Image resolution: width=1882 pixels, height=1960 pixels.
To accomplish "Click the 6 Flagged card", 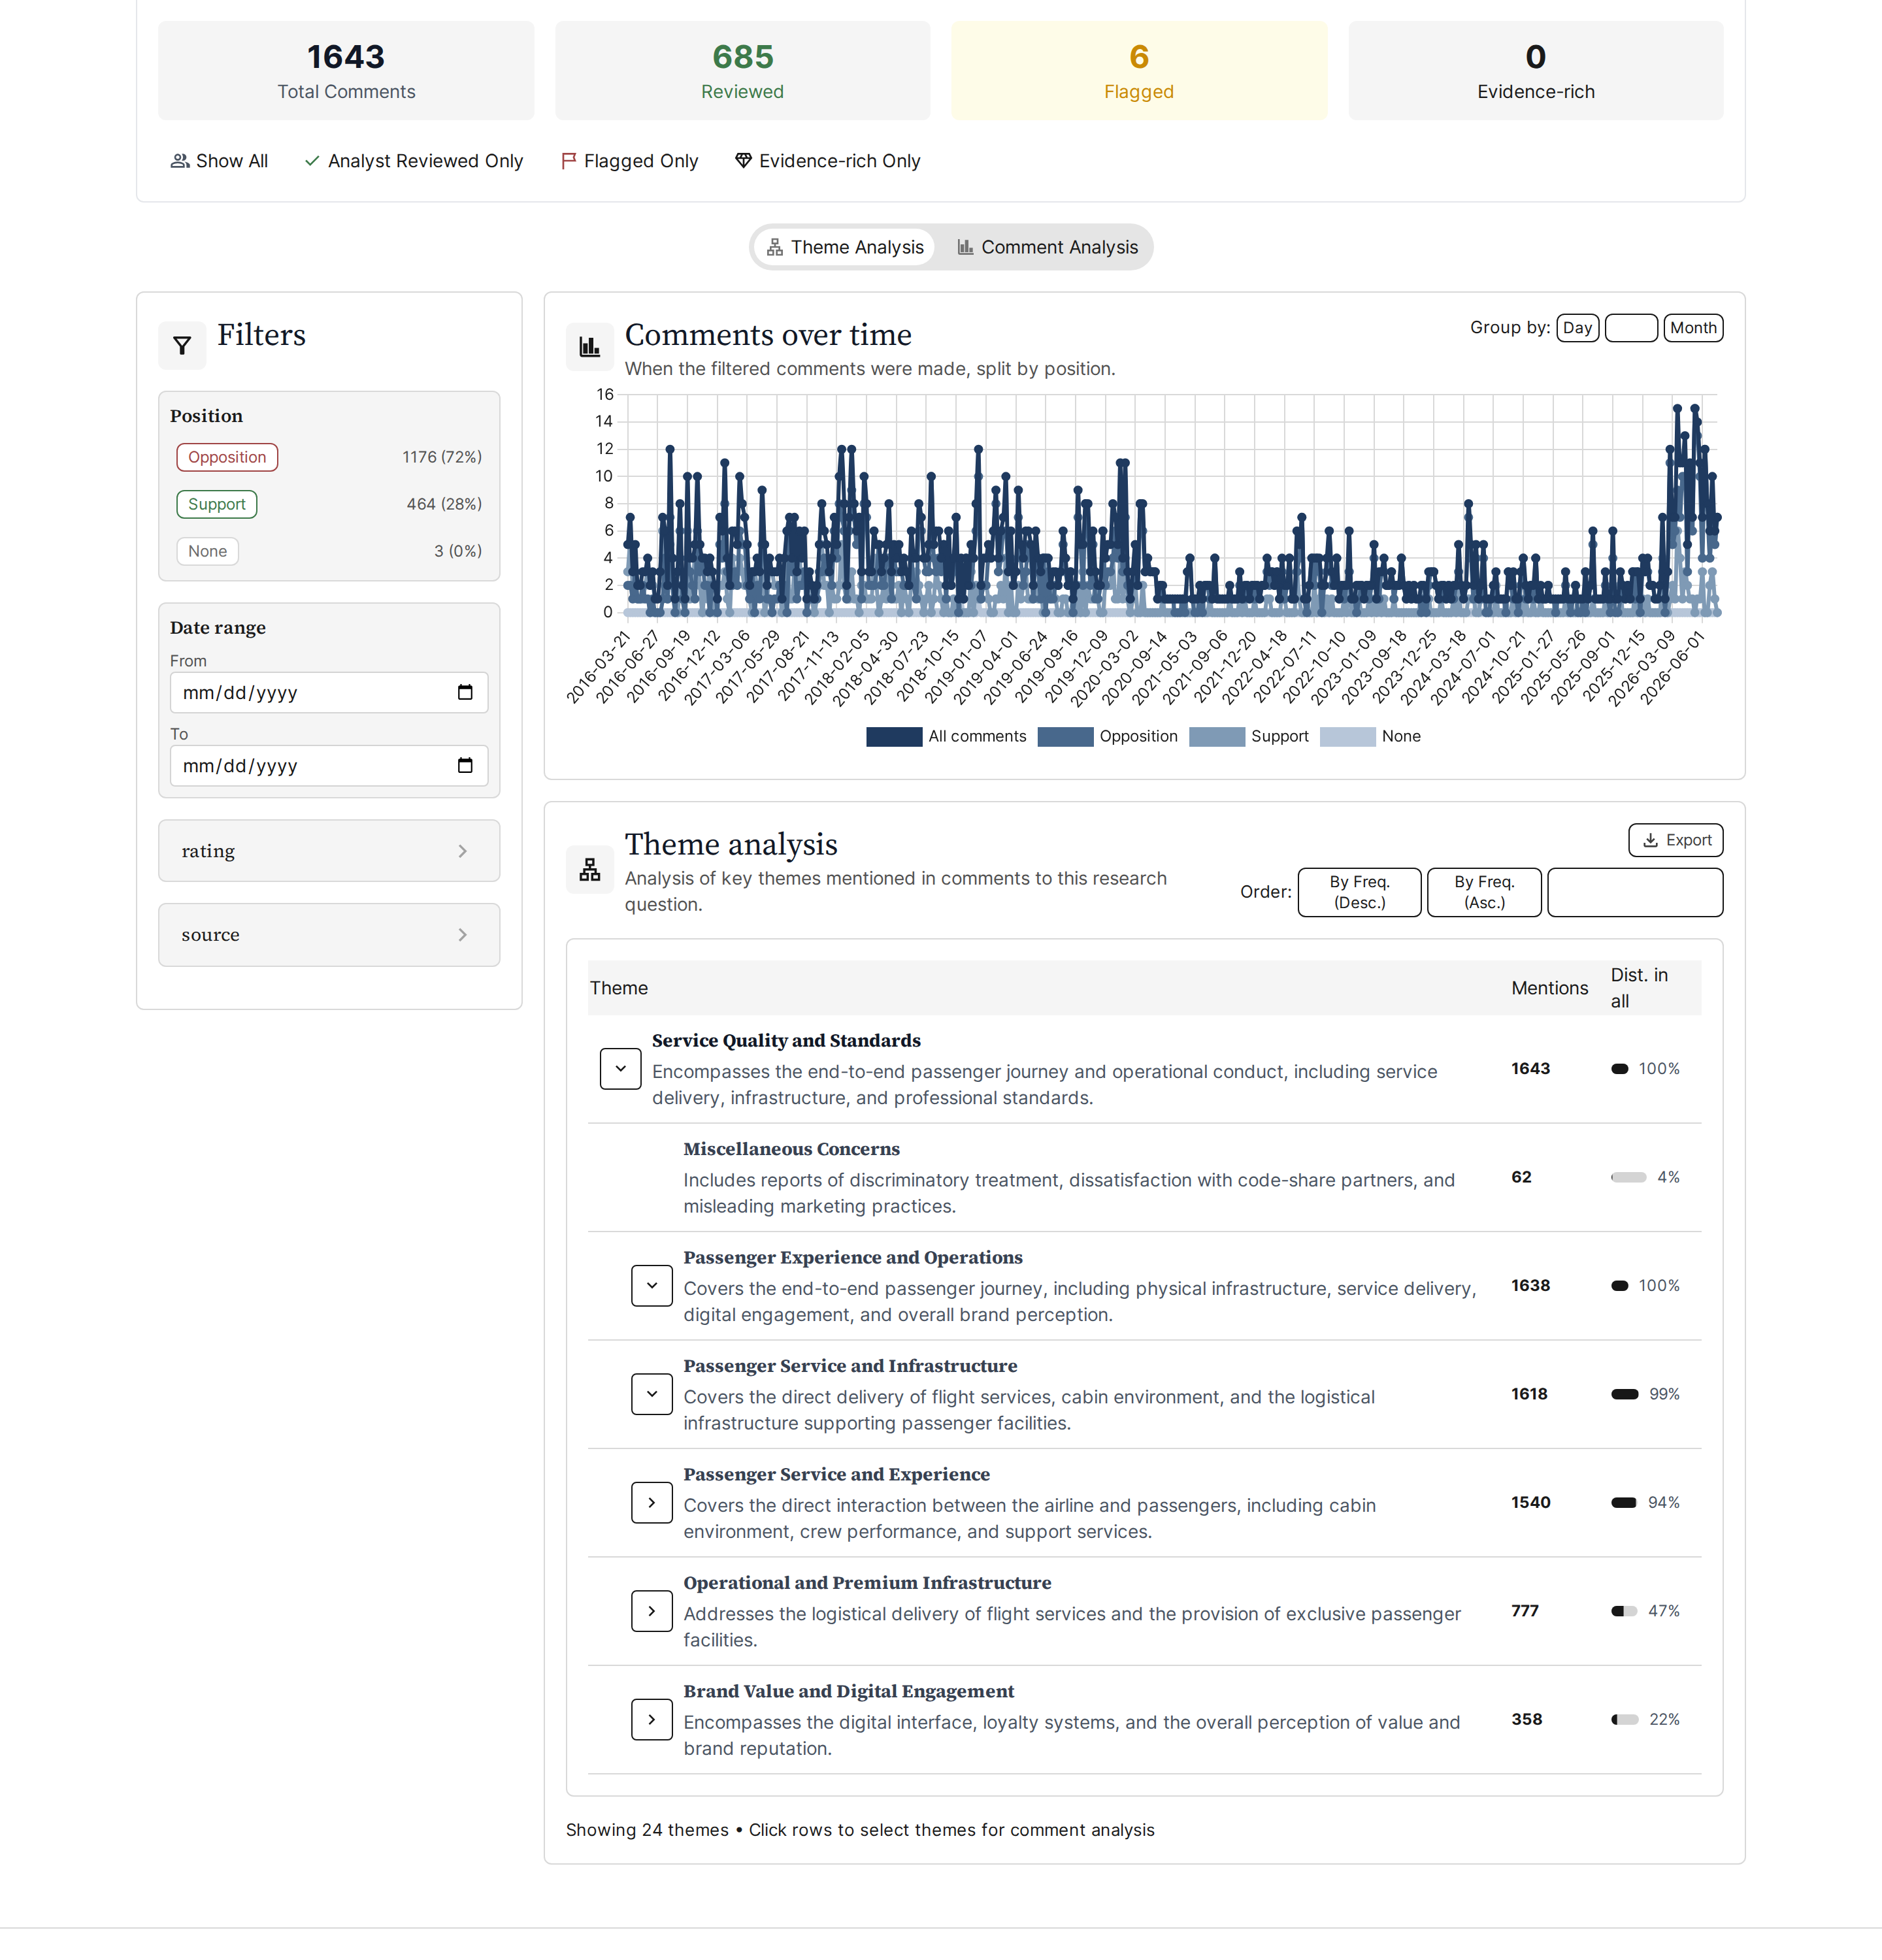I will click(1139, 71).
